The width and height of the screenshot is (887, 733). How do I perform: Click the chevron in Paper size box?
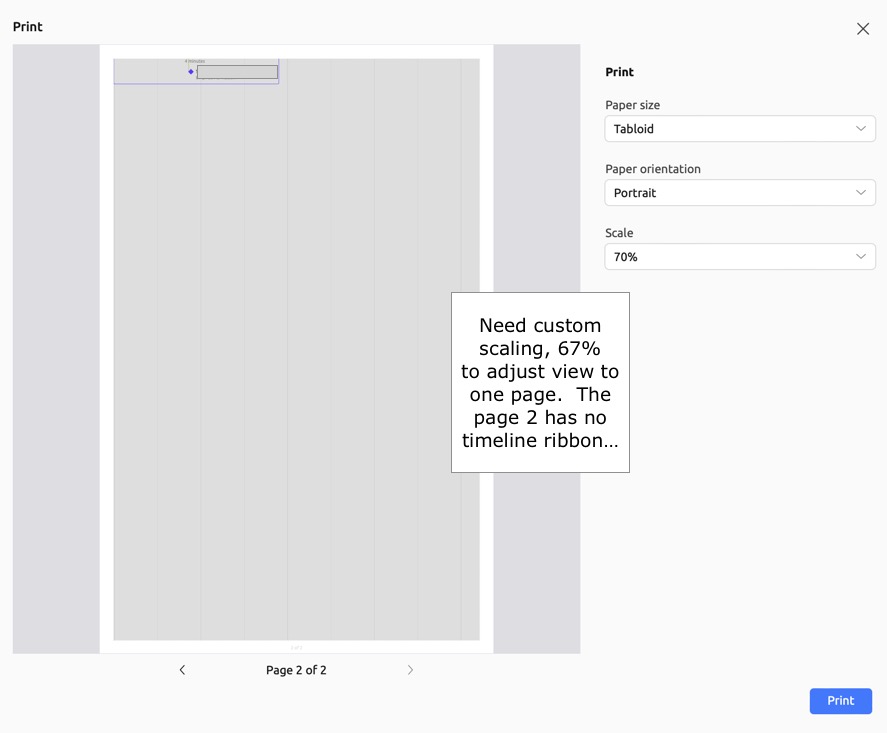(x=861, y=129)
